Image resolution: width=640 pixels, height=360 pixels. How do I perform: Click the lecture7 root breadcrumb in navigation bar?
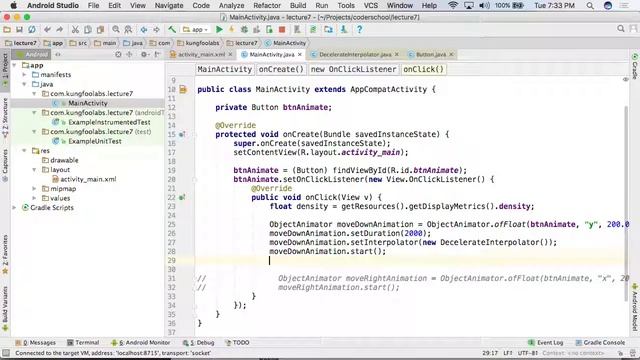tap(21, 43)
